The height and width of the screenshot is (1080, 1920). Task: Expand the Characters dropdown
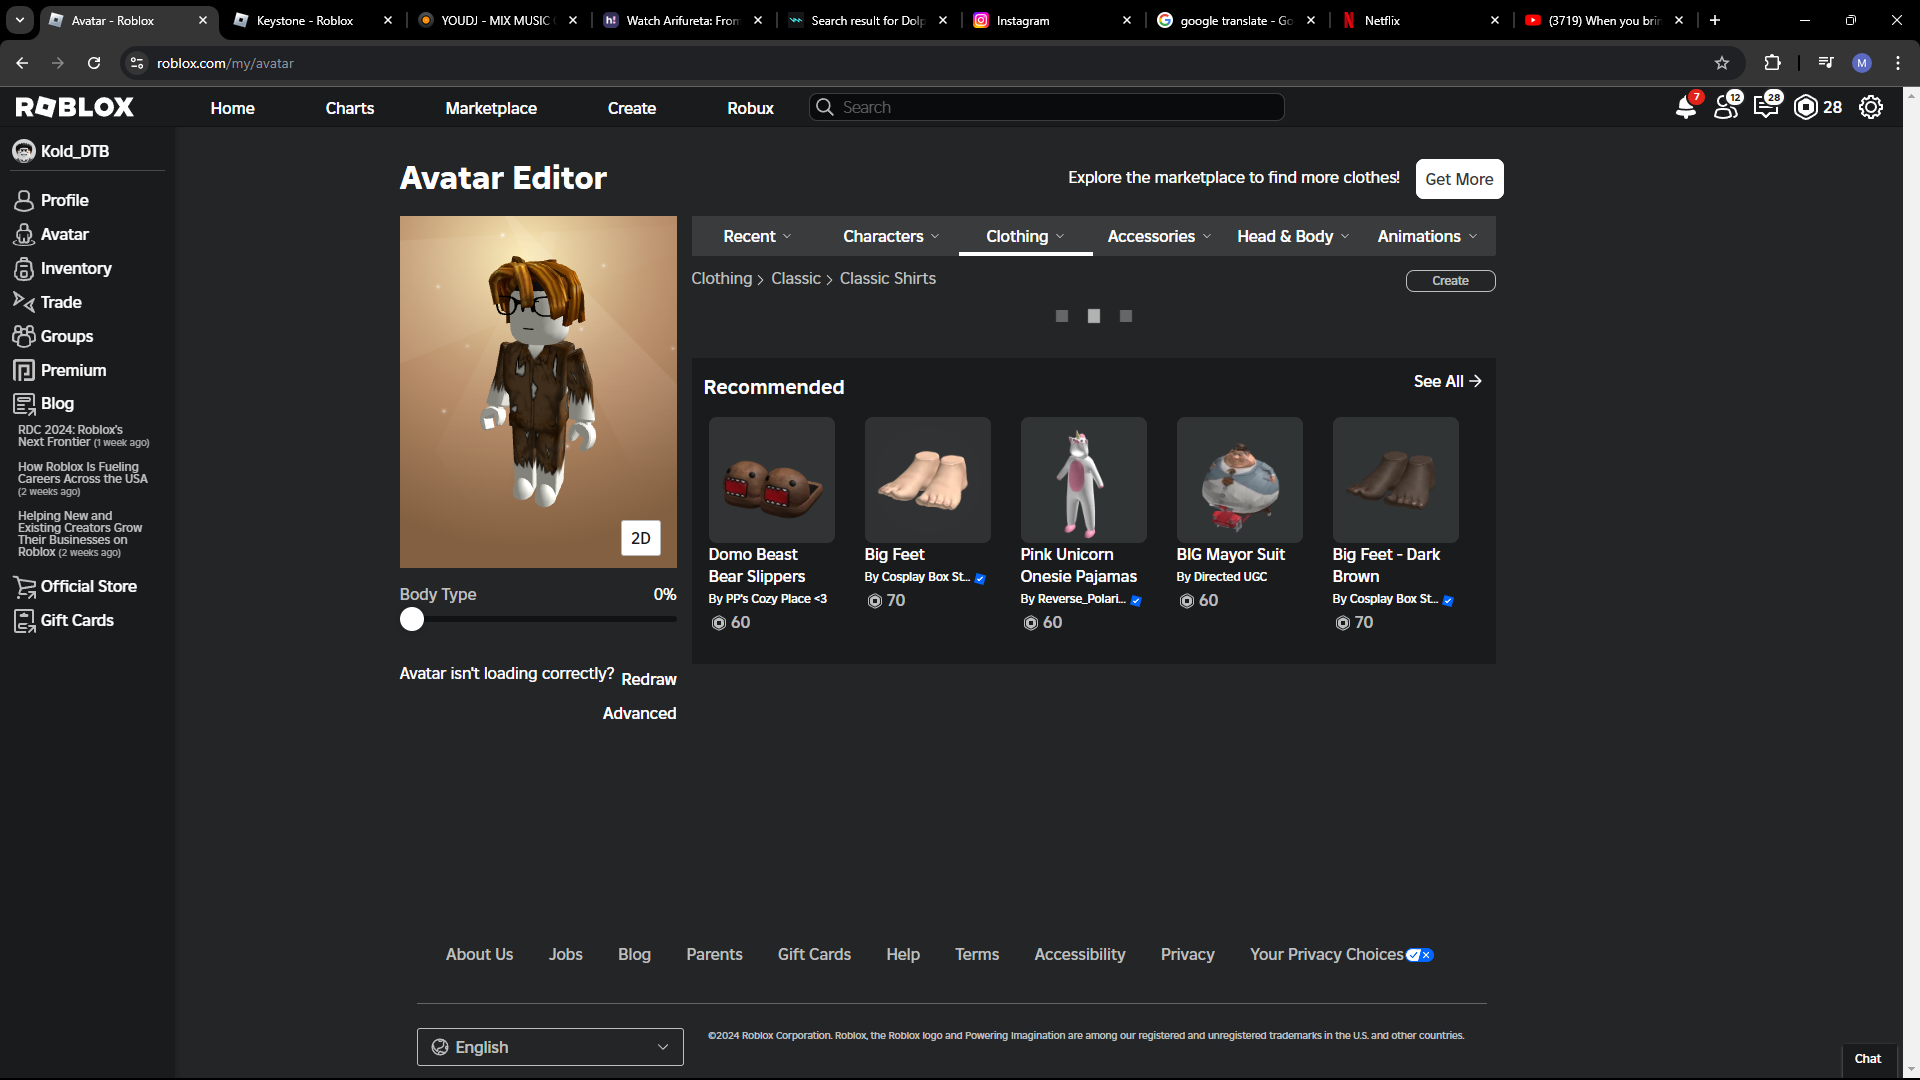(x=891, y=236)
